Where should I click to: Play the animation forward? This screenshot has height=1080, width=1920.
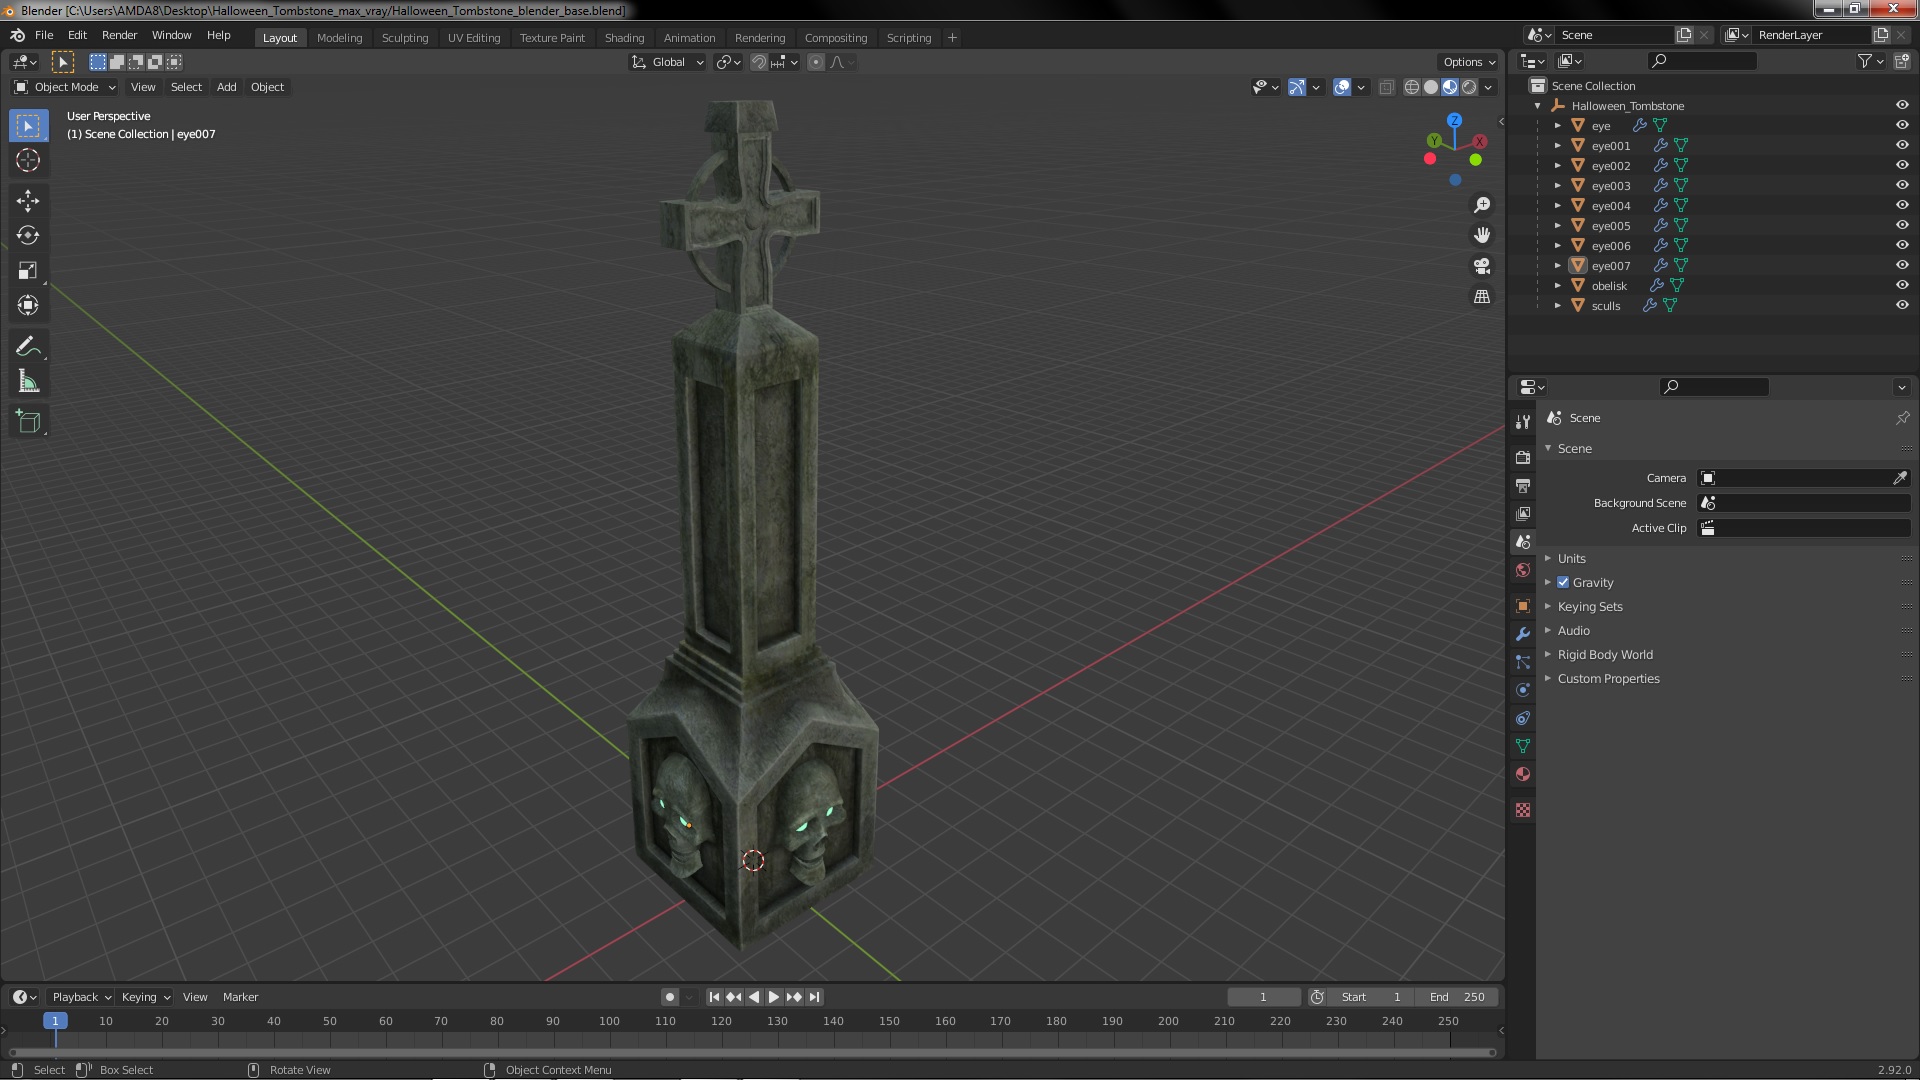773,997
